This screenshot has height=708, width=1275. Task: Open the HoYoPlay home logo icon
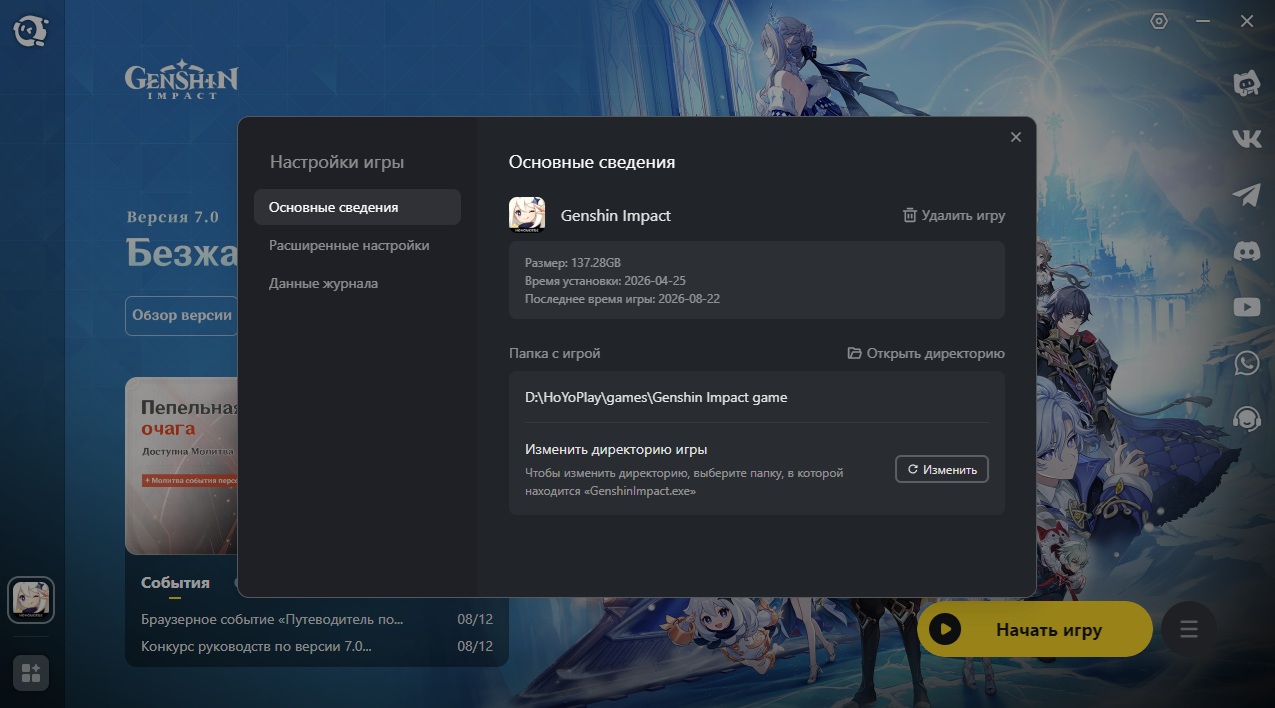[x=30, y=30]
